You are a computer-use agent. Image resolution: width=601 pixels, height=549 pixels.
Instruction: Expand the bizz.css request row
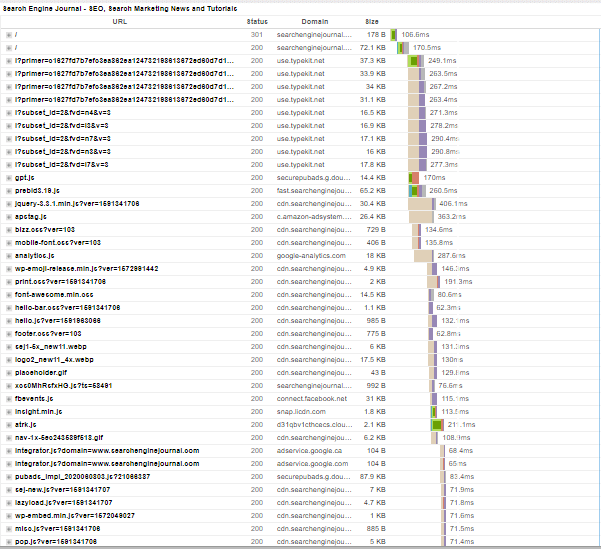pos(8,230)
